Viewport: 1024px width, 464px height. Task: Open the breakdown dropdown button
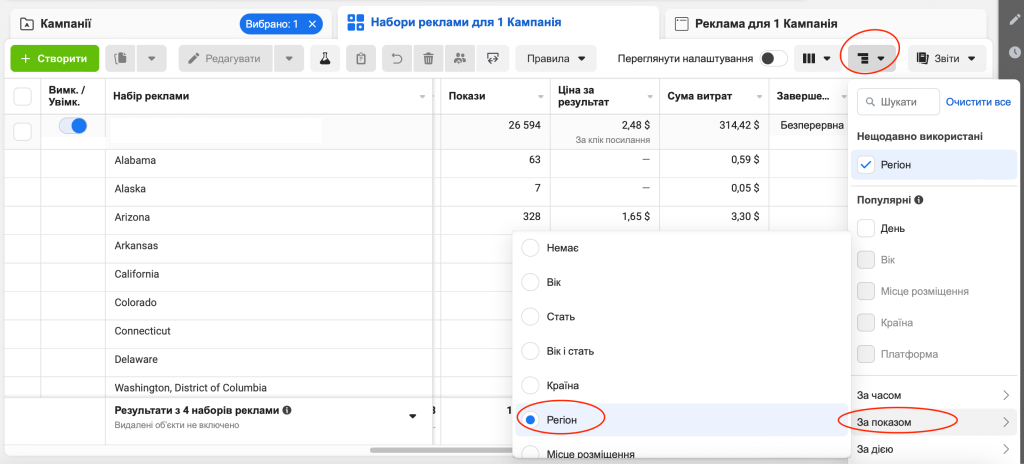pos(871,58)
